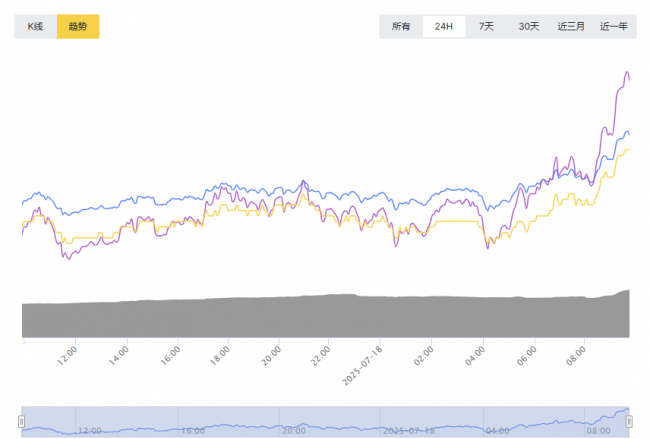
Task: Grab the right zoom slider handle
Action: click(629, 422)
